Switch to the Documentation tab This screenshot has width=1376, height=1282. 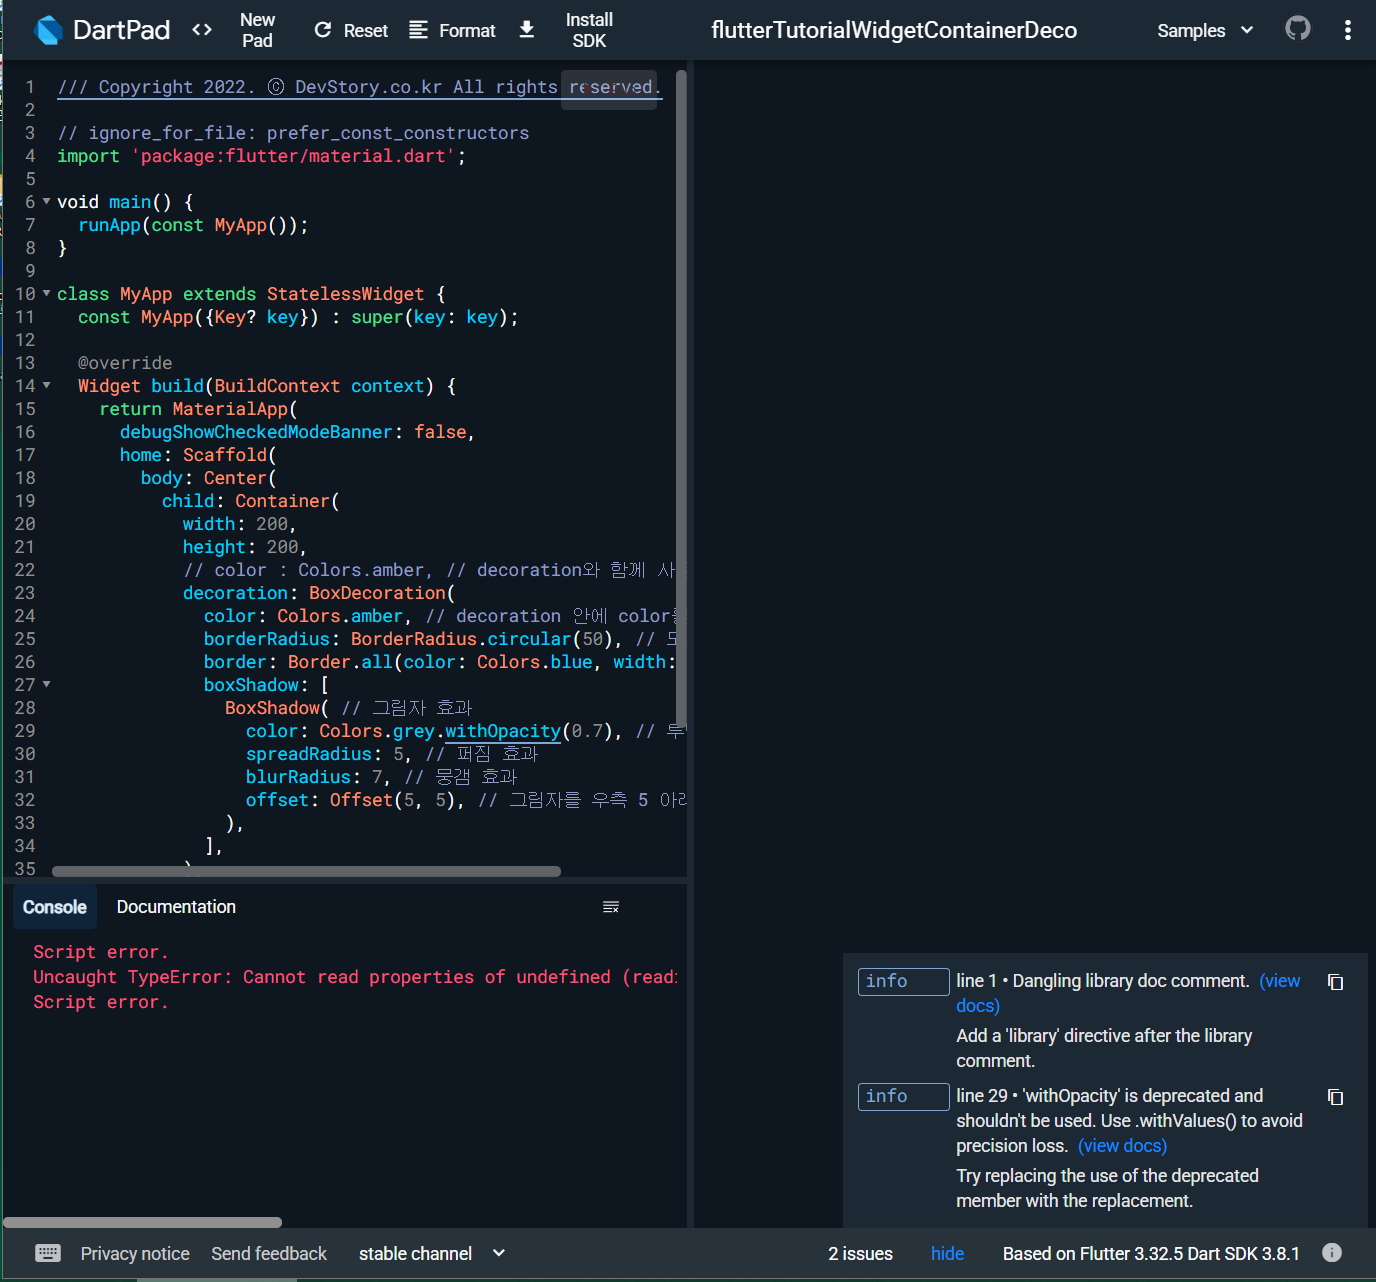tap(176, 907)
